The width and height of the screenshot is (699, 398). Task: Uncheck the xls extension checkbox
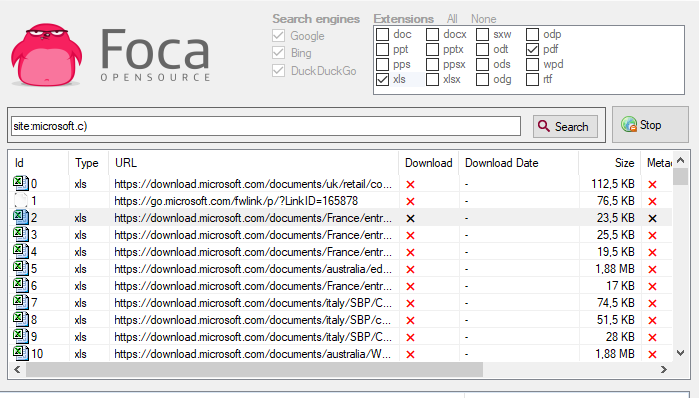pyautogui.click(x=382, y=79)
